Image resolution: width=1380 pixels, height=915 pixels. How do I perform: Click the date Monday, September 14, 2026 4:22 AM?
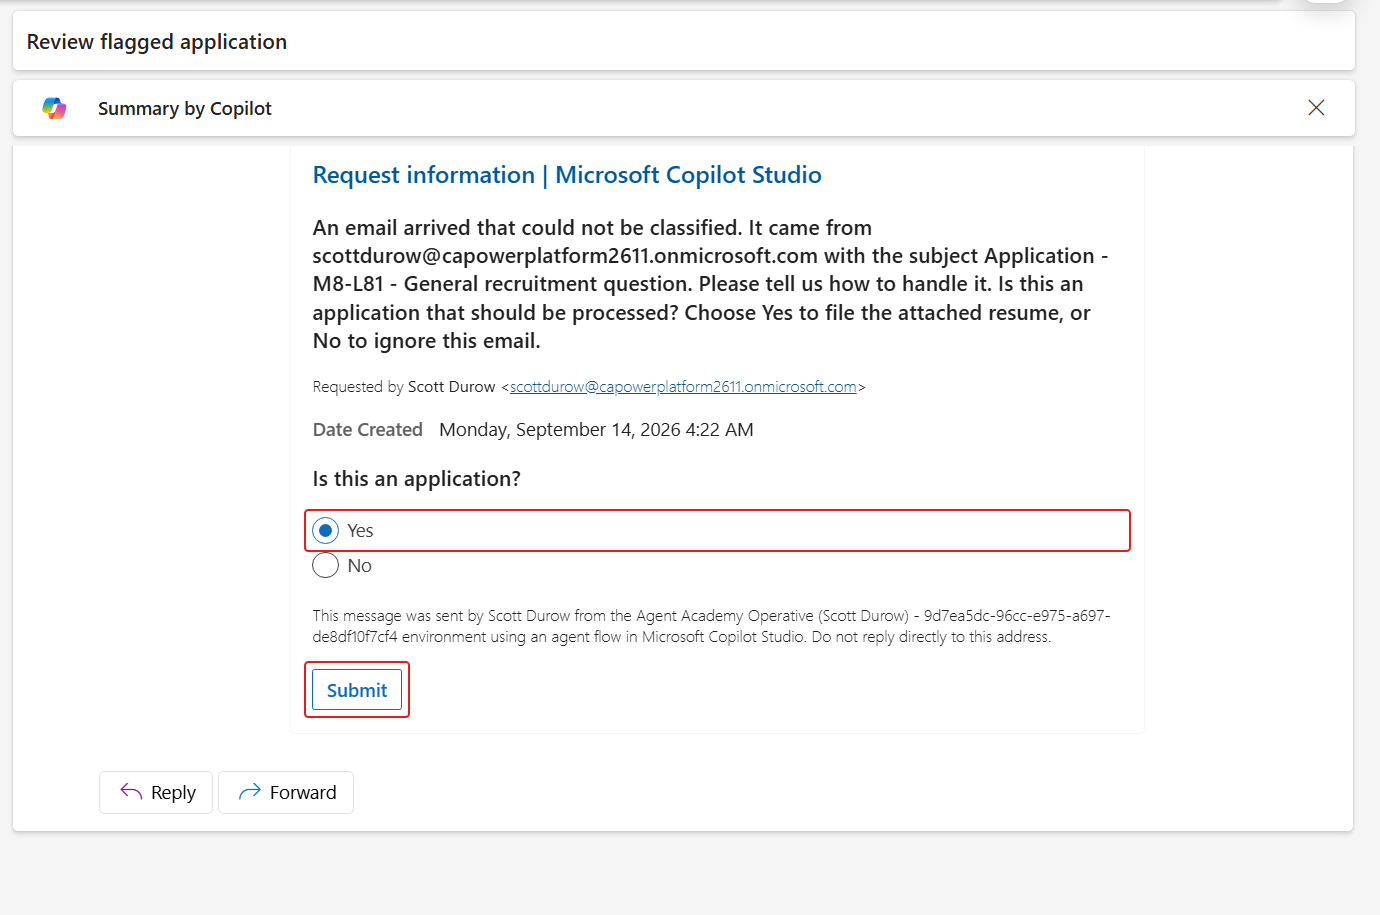[596, 430]
